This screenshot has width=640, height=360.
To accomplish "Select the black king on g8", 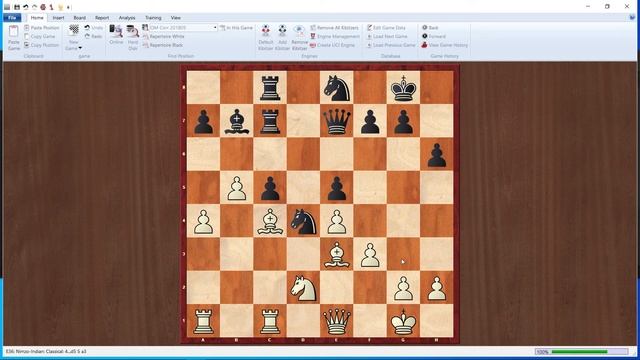I will 403,88.
